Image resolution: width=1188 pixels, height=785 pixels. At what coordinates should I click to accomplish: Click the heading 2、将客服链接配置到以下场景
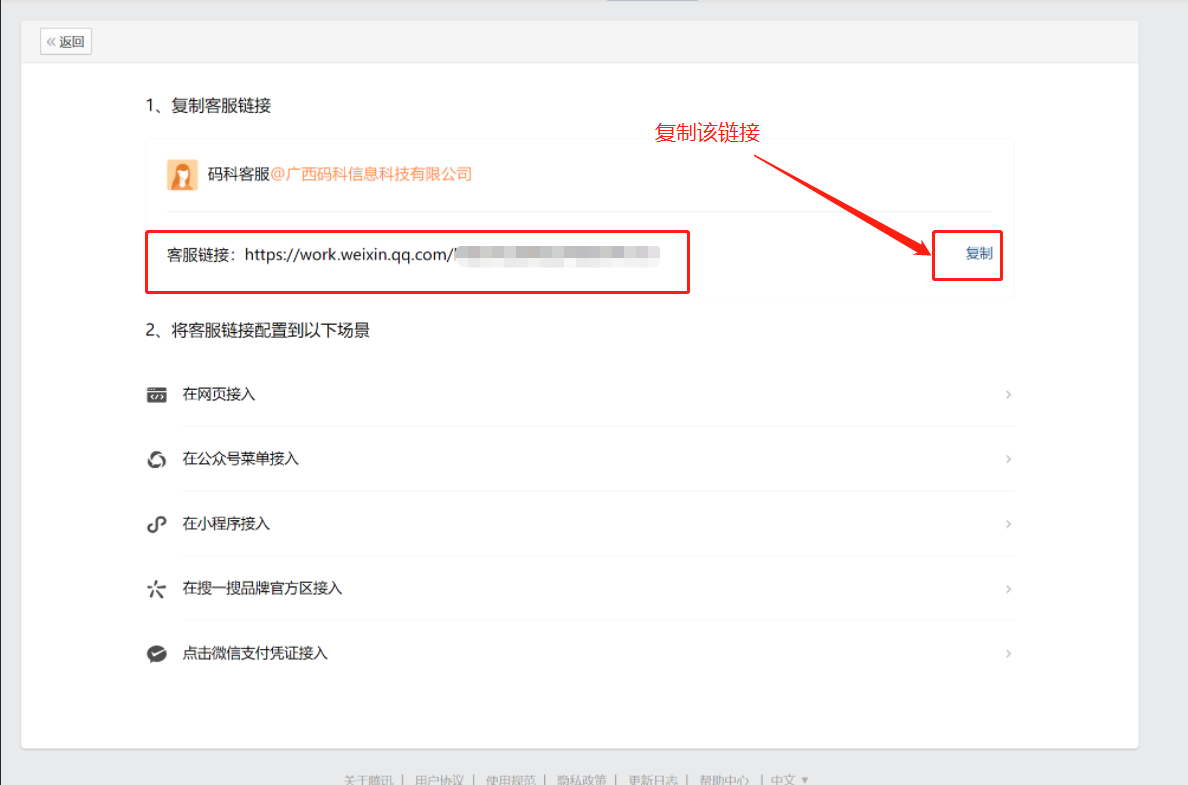pyautogui.click(x=258, y=331)
